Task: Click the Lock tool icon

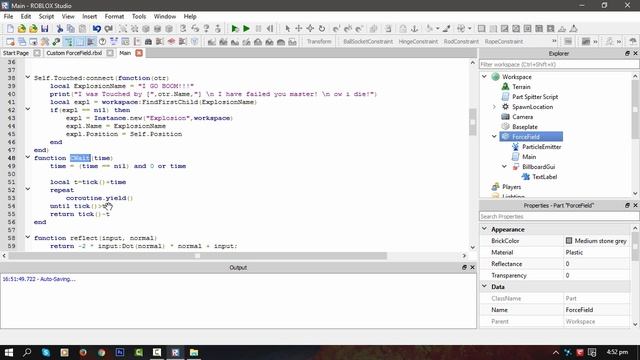Action: (403, 29)
